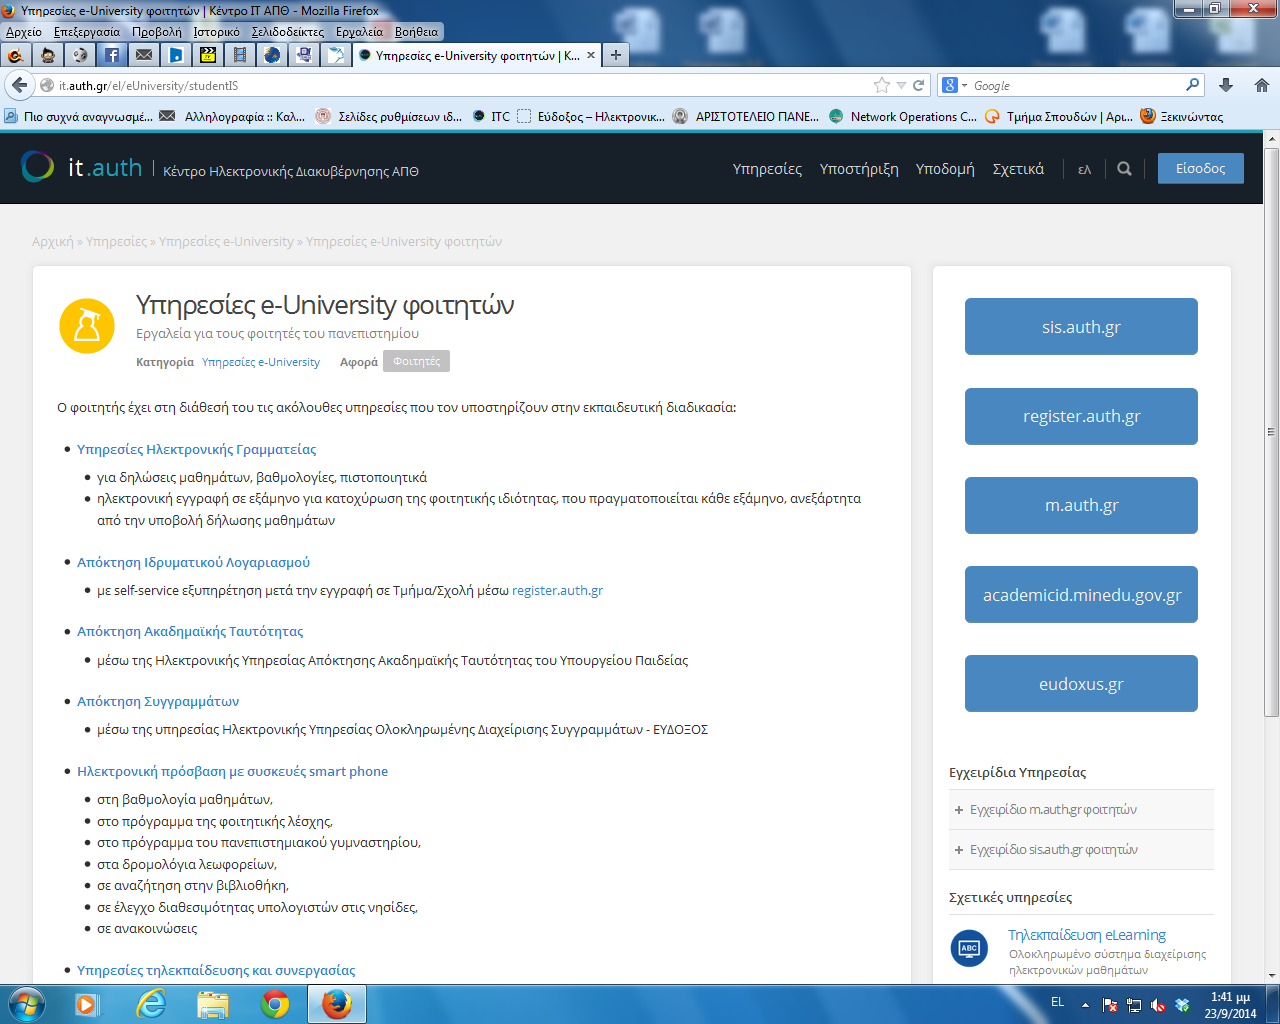1280x1024 pixels.
Task: Open the ελ language selector
Action: coord(1084,169)
